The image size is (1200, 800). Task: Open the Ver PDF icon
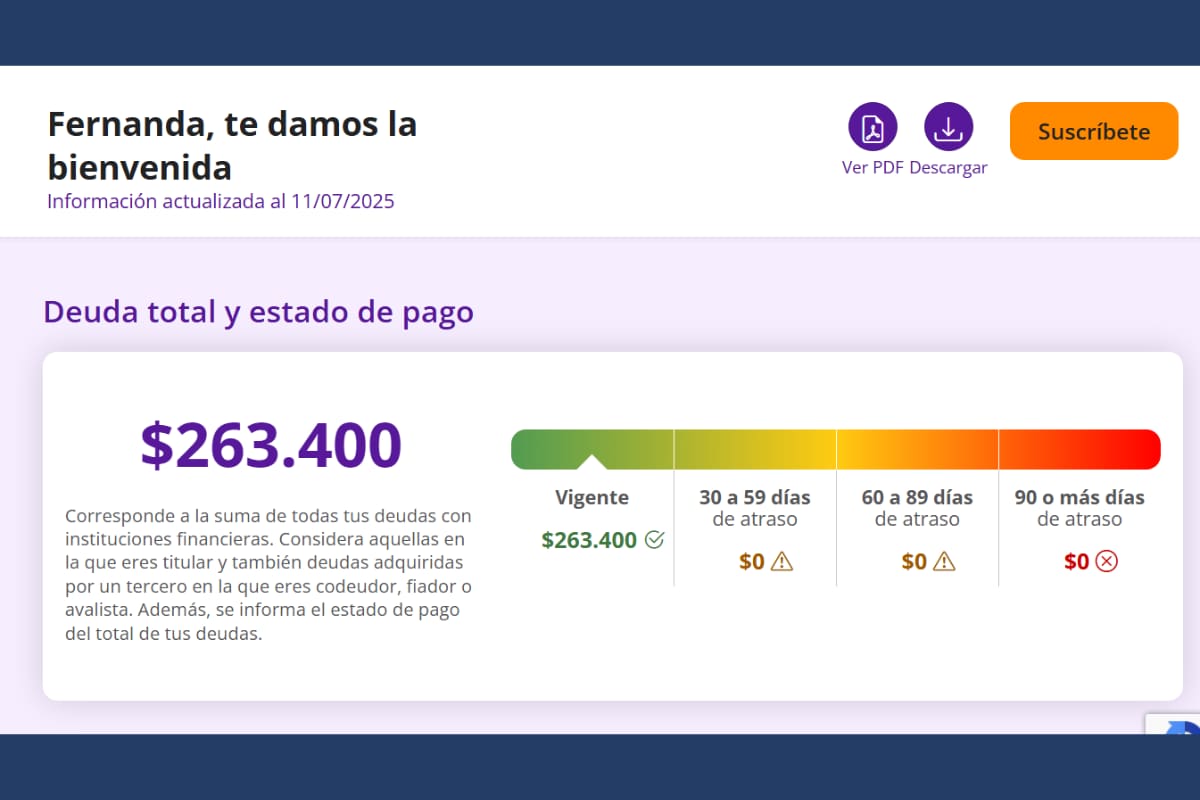point(873,128)
